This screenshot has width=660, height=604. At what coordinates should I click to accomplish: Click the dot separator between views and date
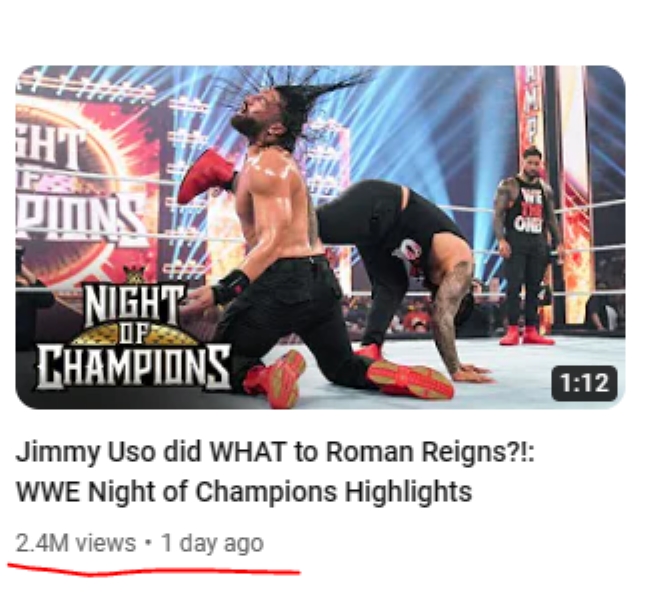coord(148,543)
